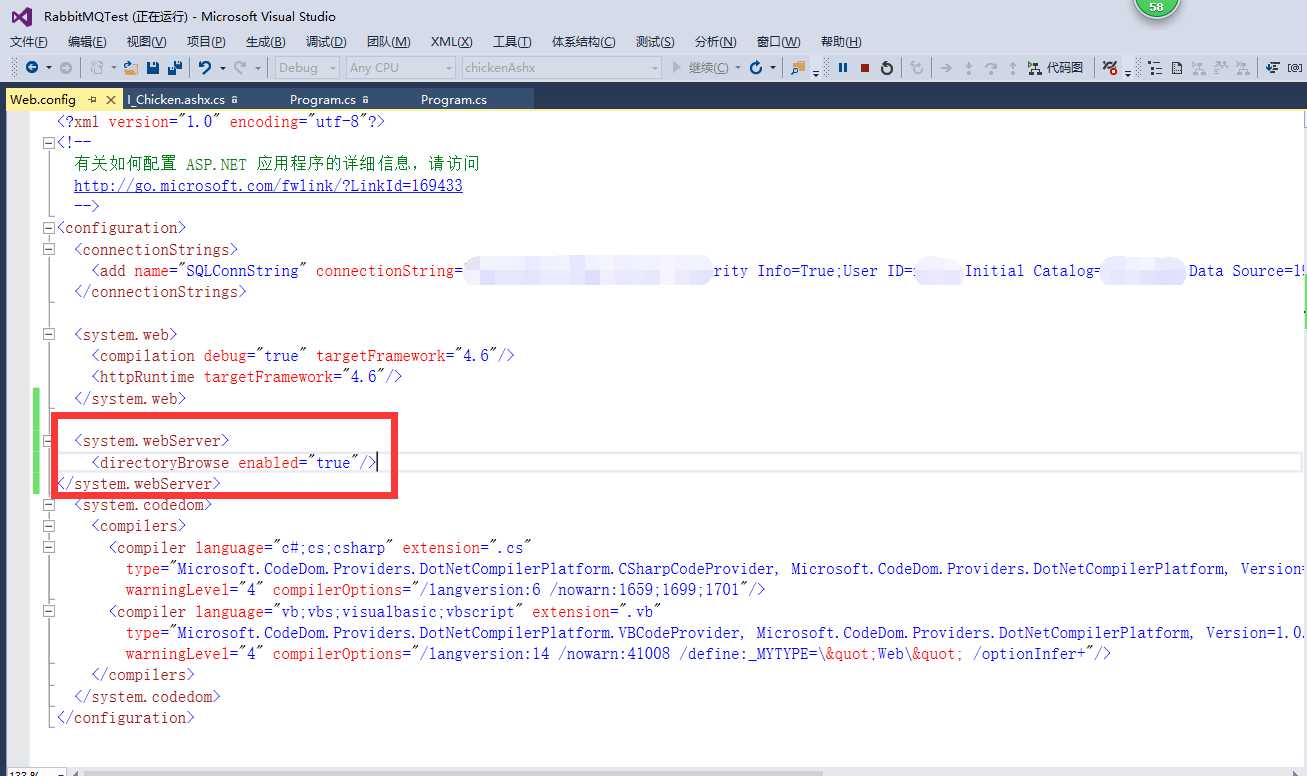This screenshot has height=776, width=1307.
Task: Open the 帮助(H) menu
Action: [x=841, y=42]
